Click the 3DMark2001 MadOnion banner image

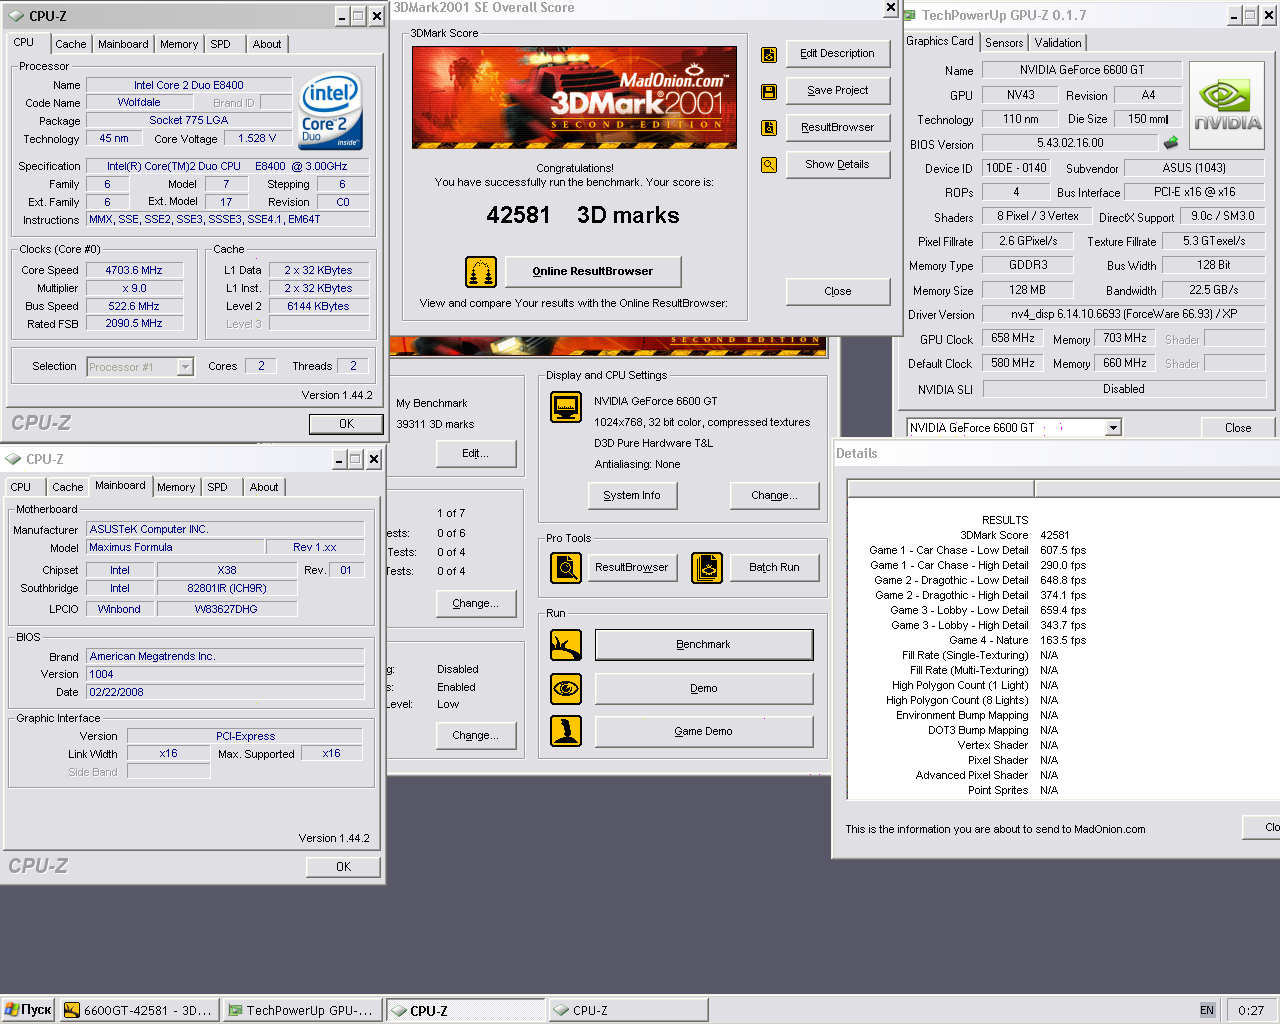pyautogui.click(x=574, y=97)
